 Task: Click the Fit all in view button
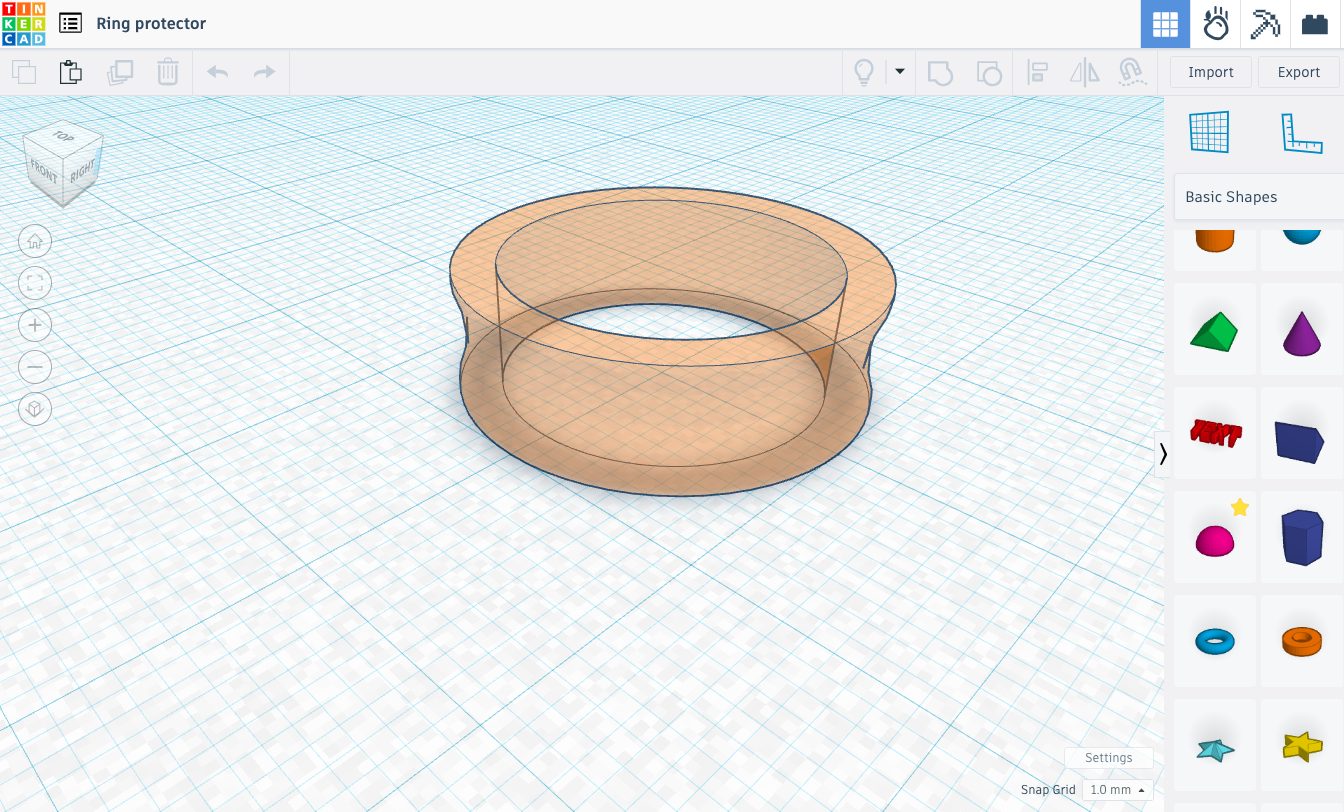coord(35,283)
